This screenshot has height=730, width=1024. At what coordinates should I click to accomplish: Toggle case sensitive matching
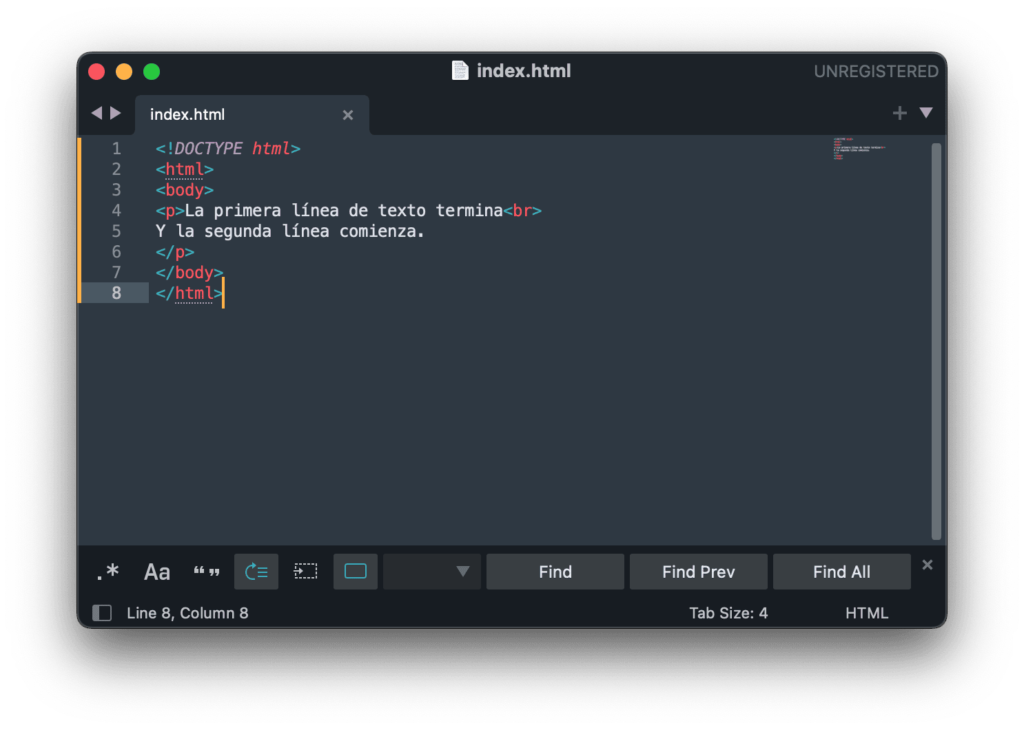point(156,571)
